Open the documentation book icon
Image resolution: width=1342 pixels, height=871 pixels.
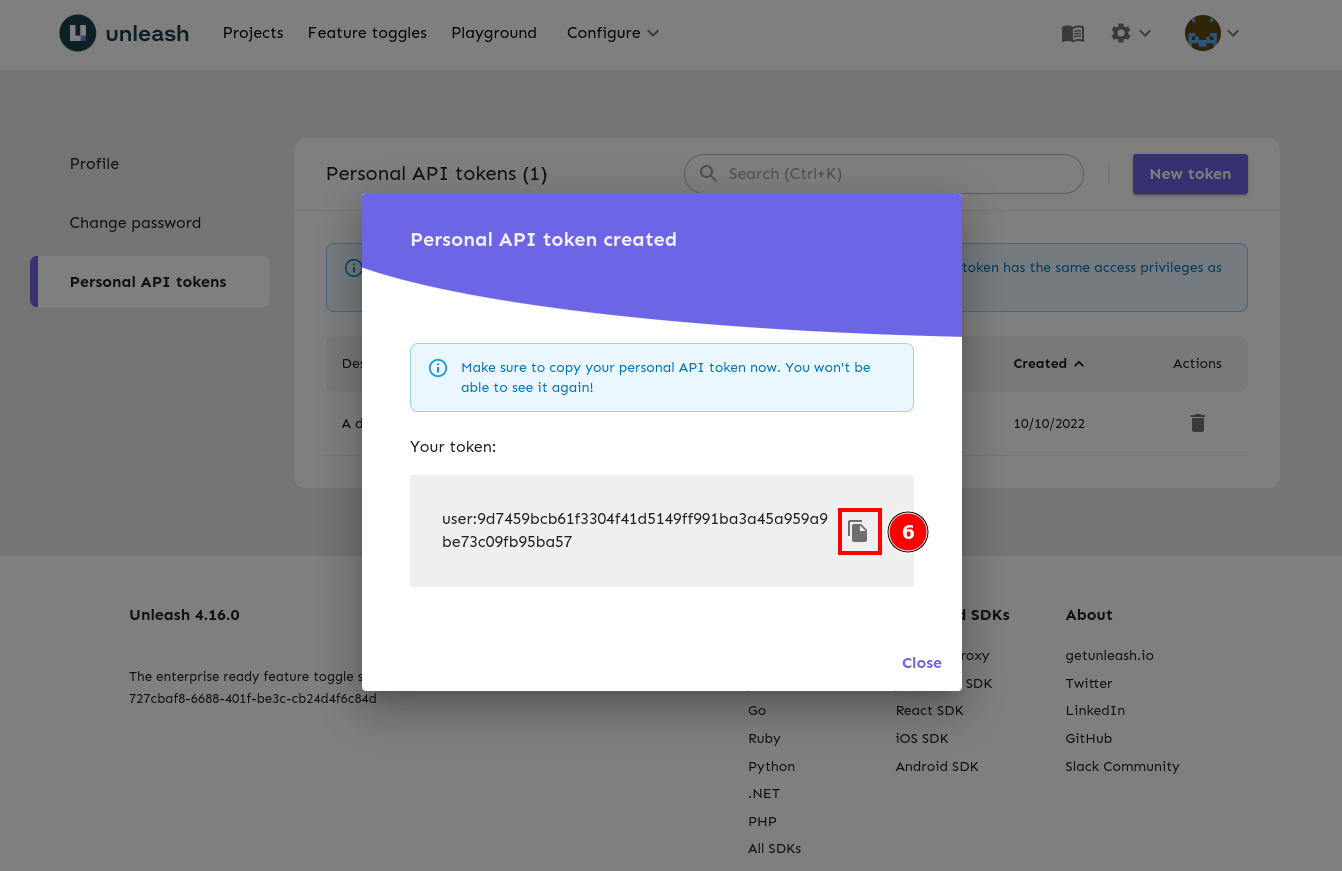tap(1072, 33)
